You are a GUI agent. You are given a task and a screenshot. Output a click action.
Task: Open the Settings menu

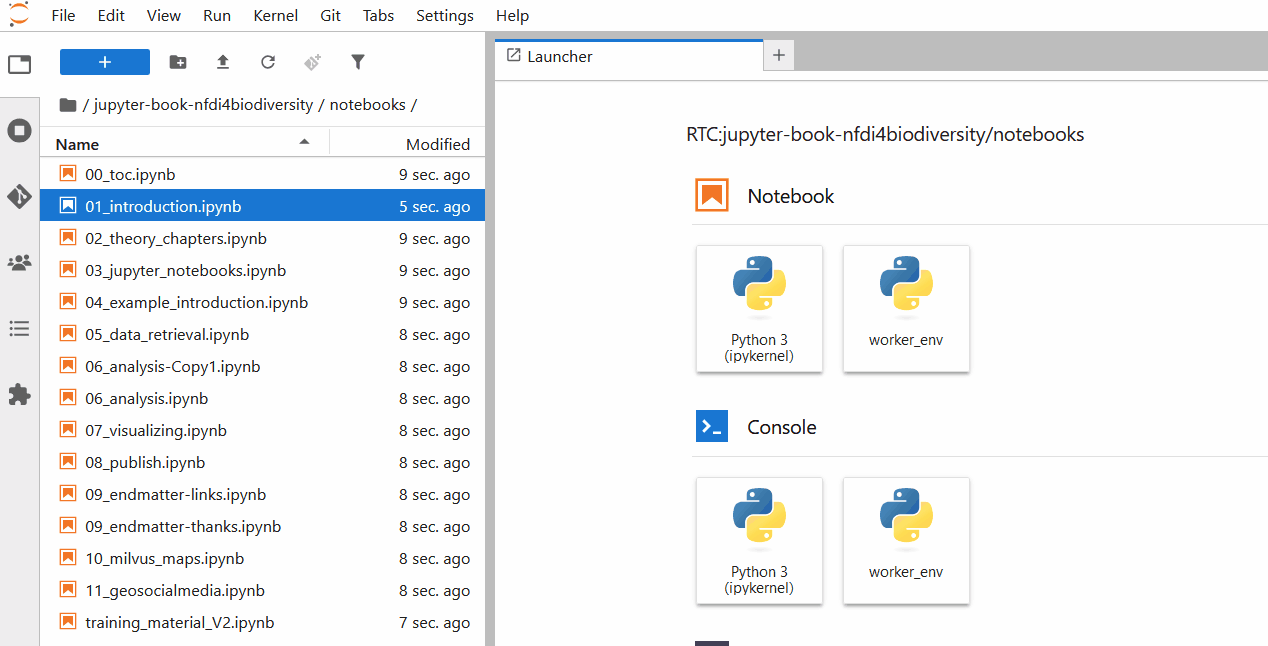[x=444, y=15]
